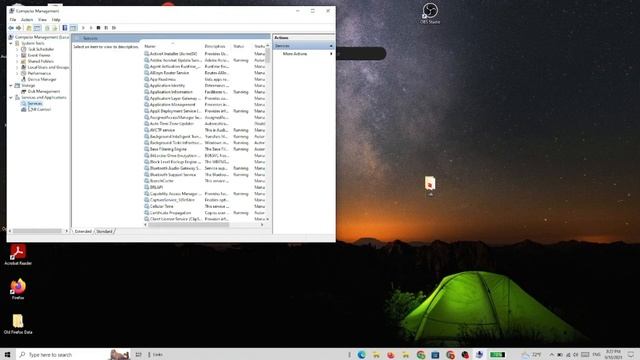
Task: Sort services by the Name column header
Action: (x=173, y=46)
